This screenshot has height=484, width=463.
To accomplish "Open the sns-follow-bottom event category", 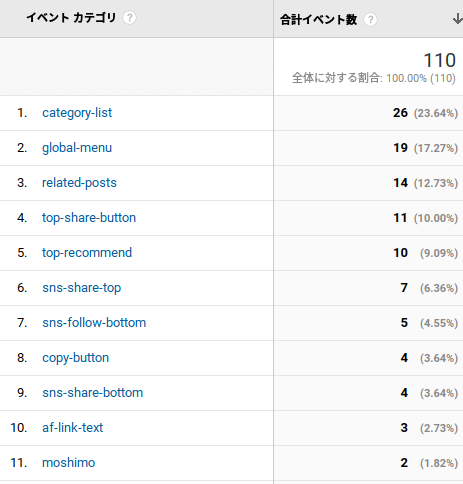I will click(94, 323).
